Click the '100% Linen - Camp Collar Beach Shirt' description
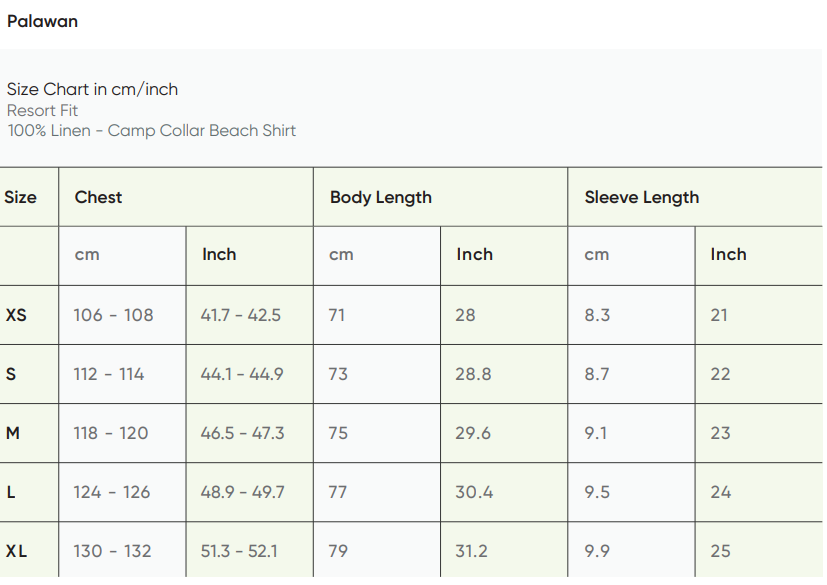 [151, 130]
